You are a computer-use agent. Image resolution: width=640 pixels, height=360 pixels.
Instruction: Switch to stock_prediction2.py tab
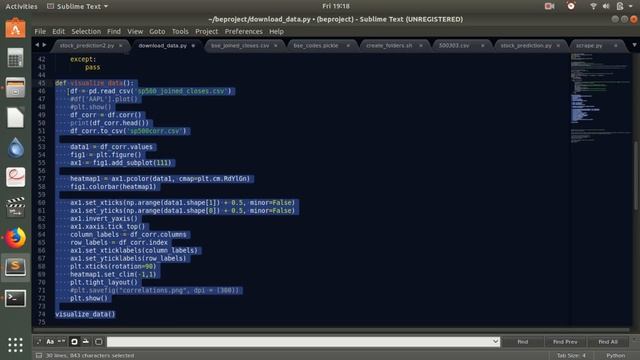(87, 46)
